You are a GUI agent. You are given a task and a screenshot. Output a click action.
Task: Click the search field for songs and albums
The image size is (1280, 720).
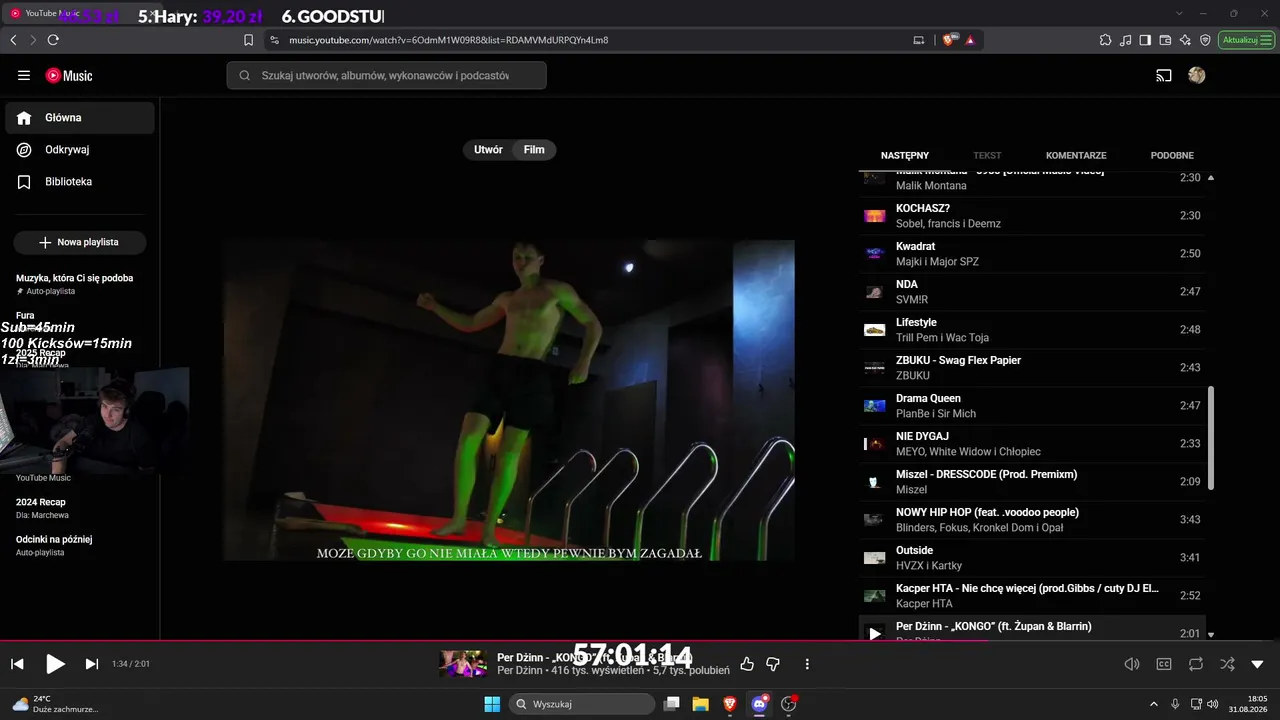pos(386,75)
